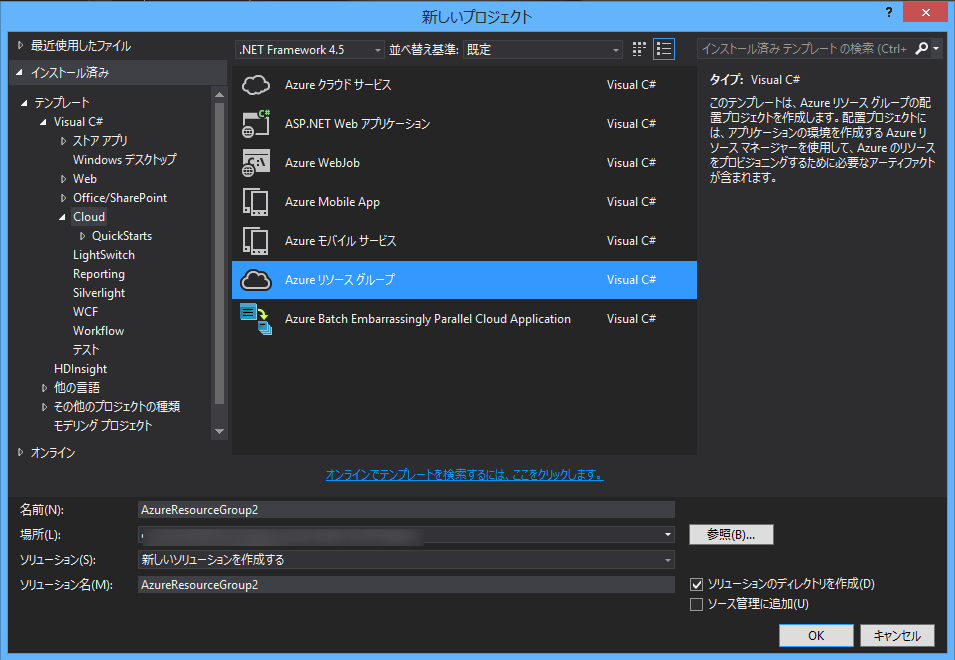Select WCF template category
This screenshot has width=955, height=660.
pyautogui.click(x=85, y=312)
